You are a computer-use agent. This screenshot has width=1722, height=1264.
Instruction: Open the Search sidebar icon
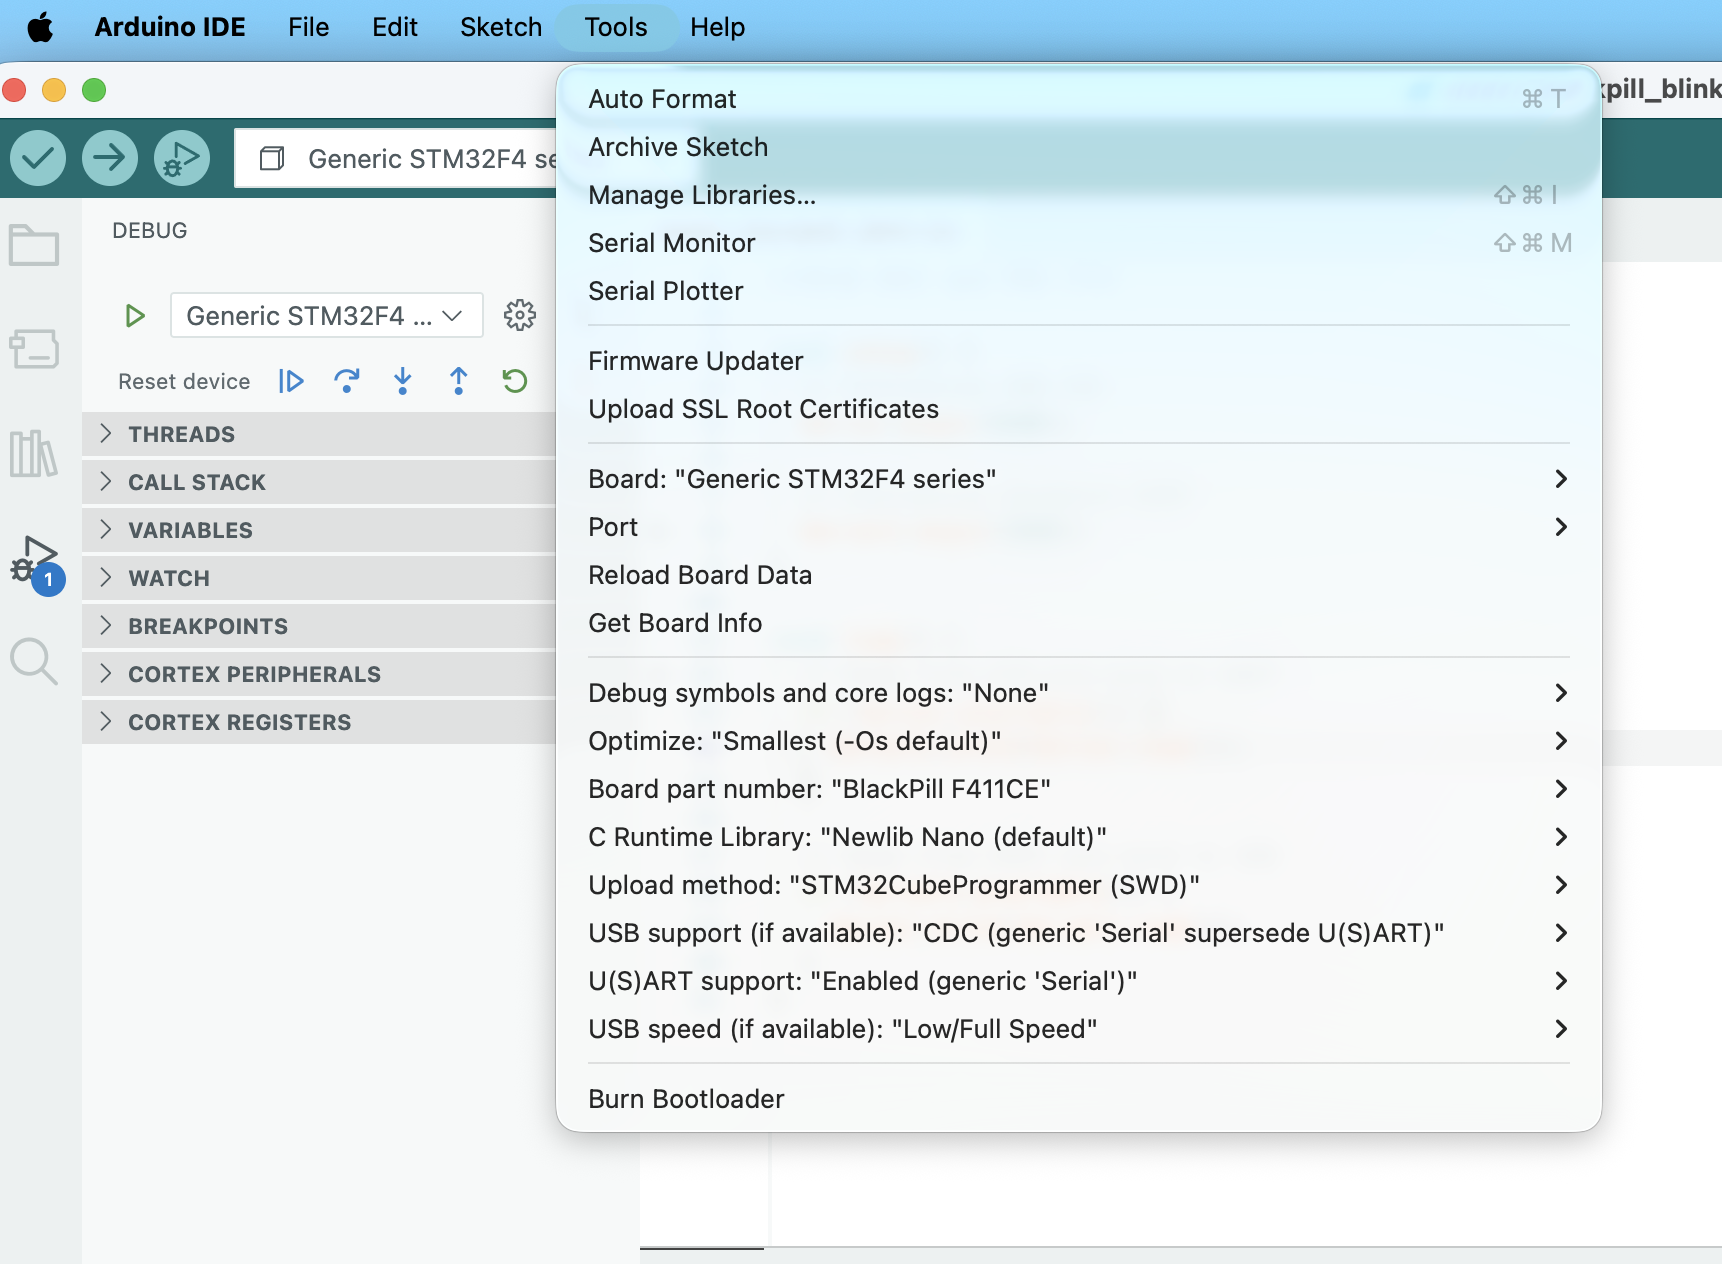pos(34,662)
